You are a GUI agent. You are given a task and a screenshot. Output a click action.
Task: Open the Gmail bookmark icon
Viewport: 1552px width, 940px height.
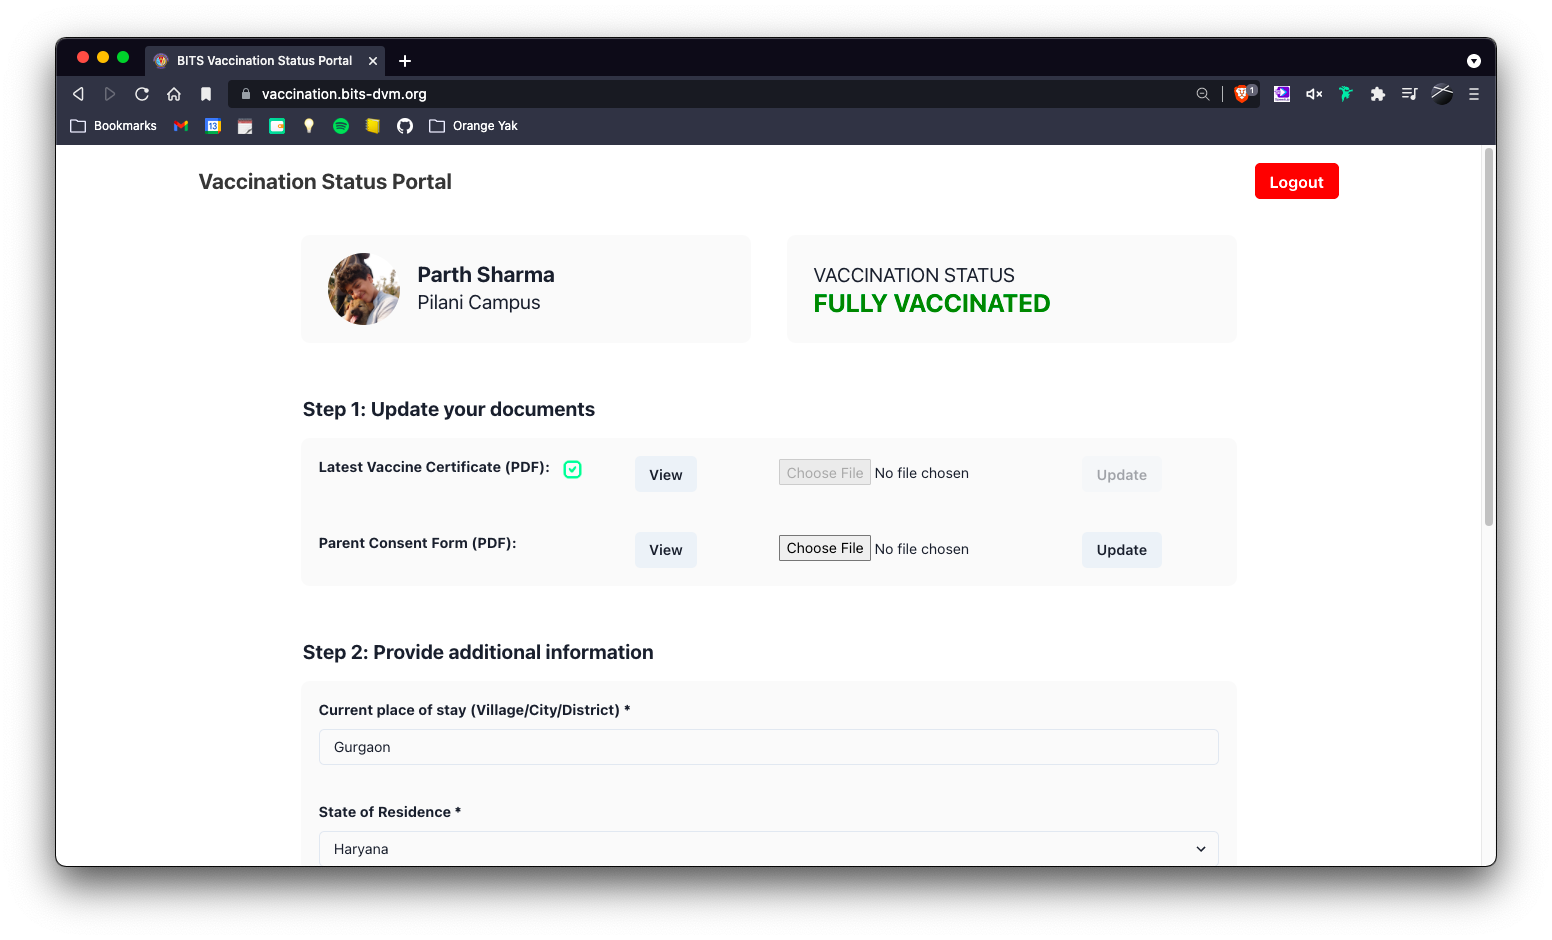tap(181, 126)
